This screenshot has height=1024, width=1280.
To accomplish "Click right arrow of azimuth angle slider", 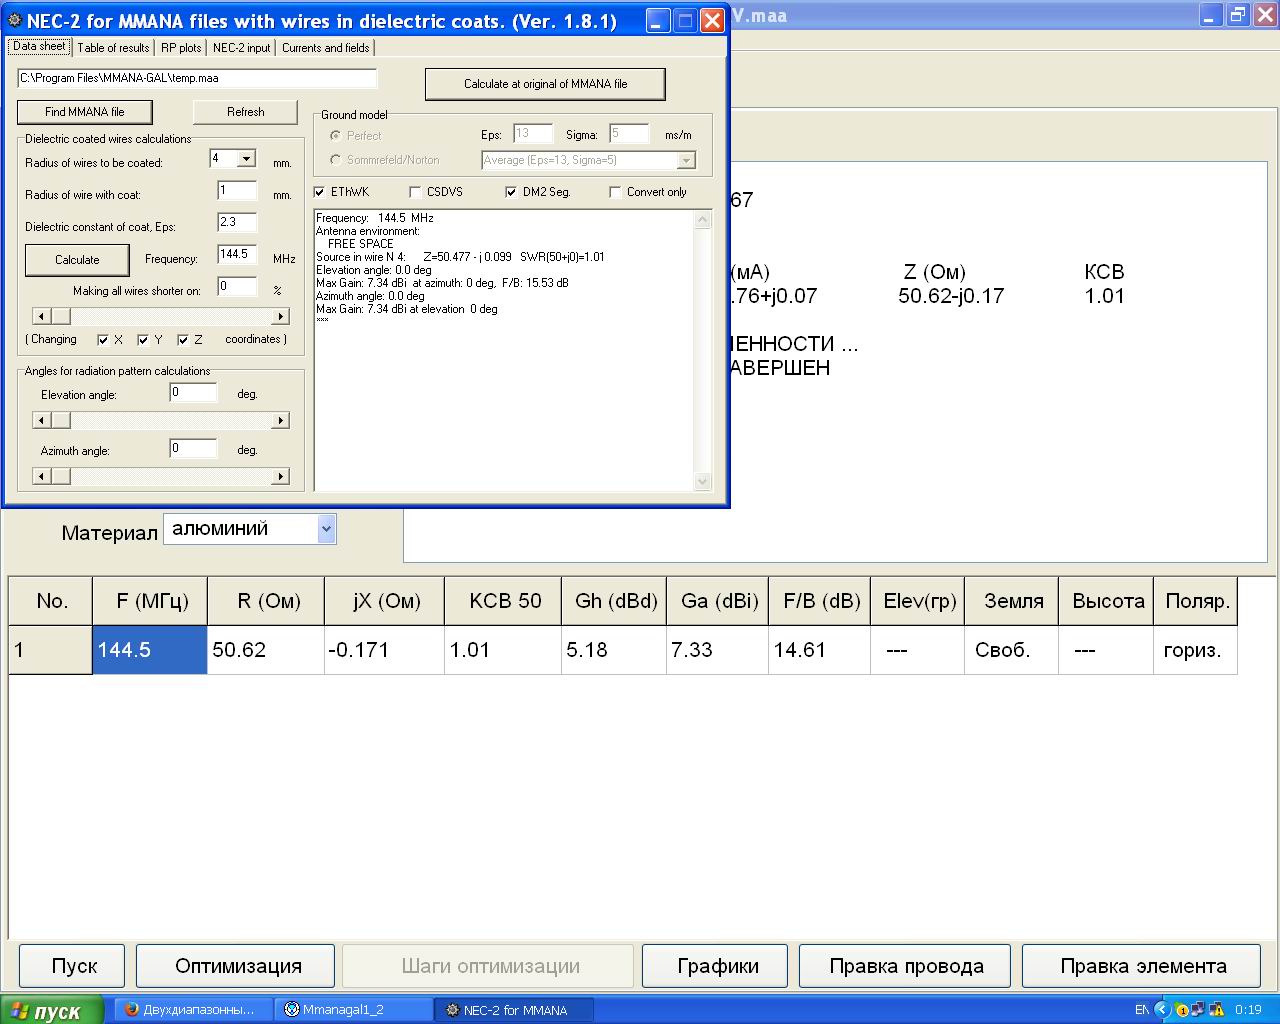I will click(281, 477).
